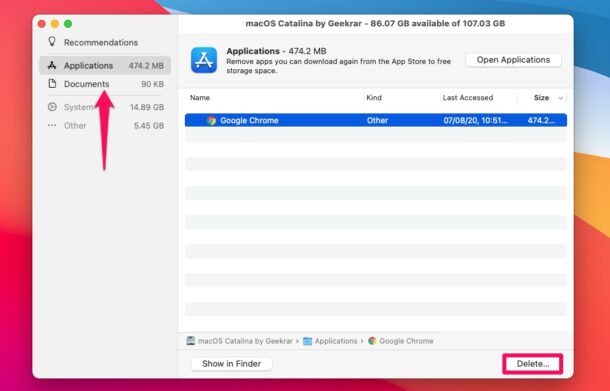Select Recommendations in the sidebar

click(105, 42)
